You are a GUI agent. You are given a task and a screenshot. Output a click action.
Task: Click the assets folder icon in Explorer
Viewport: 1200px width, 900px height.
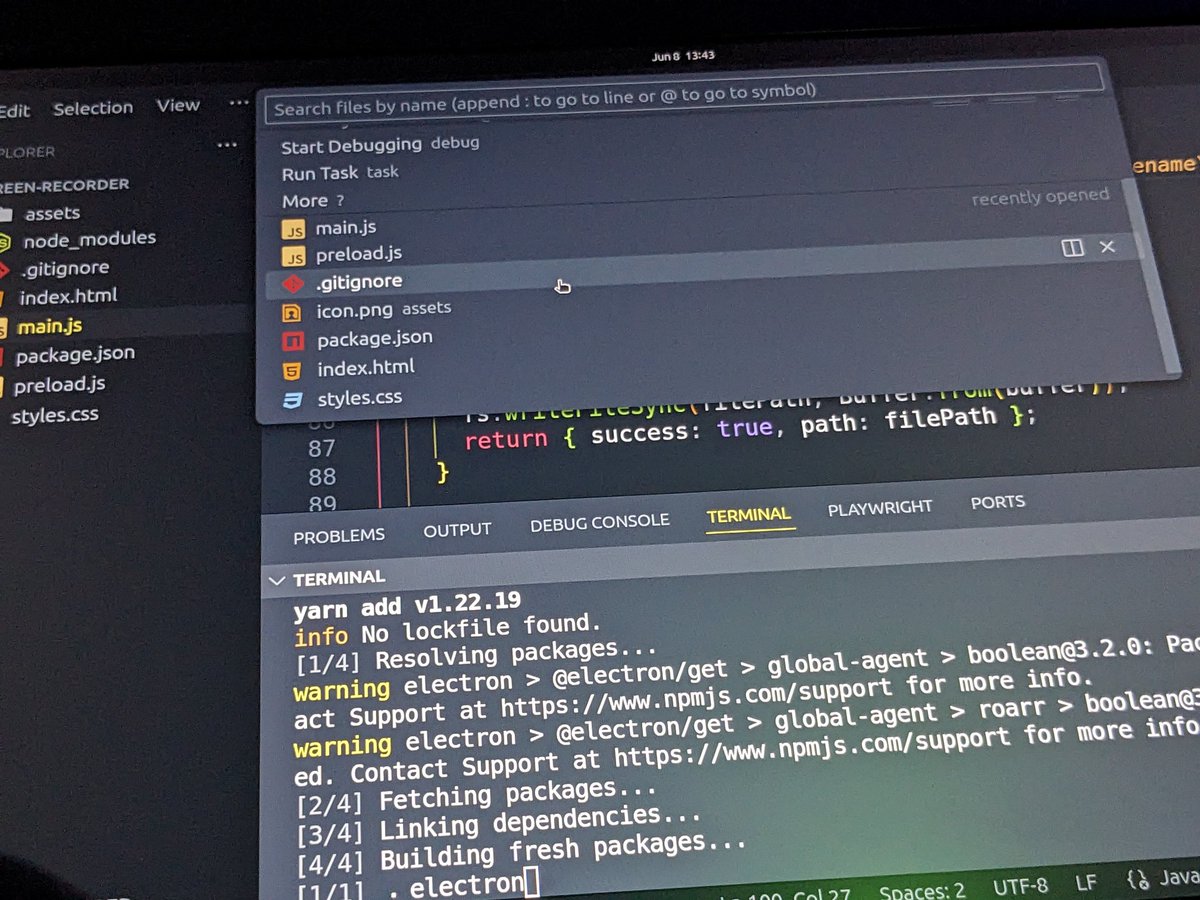6,215
